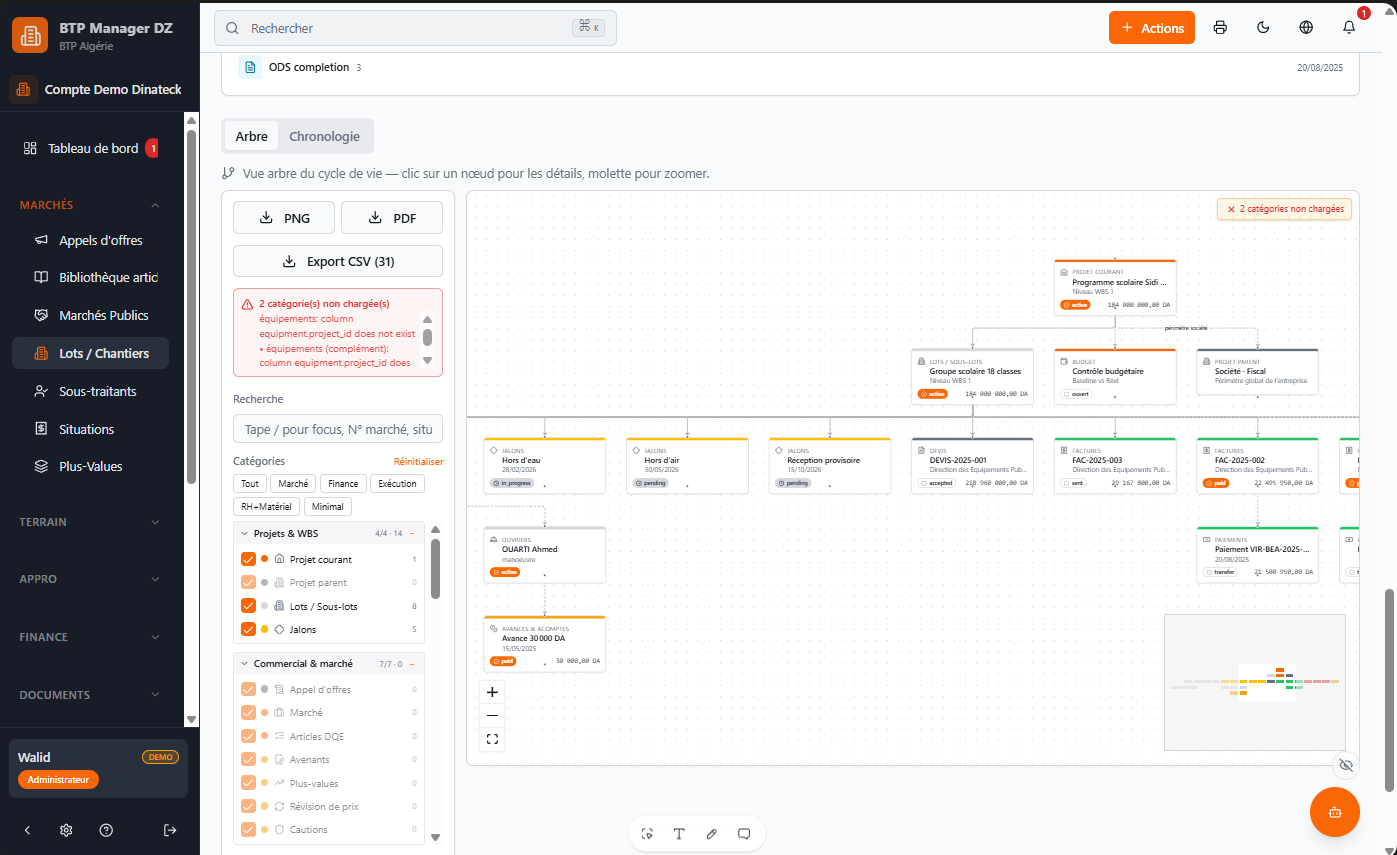This screenshot has width=1397, height=855.
Task: Uncheck the Projet courant category
Action: (248, 559)
